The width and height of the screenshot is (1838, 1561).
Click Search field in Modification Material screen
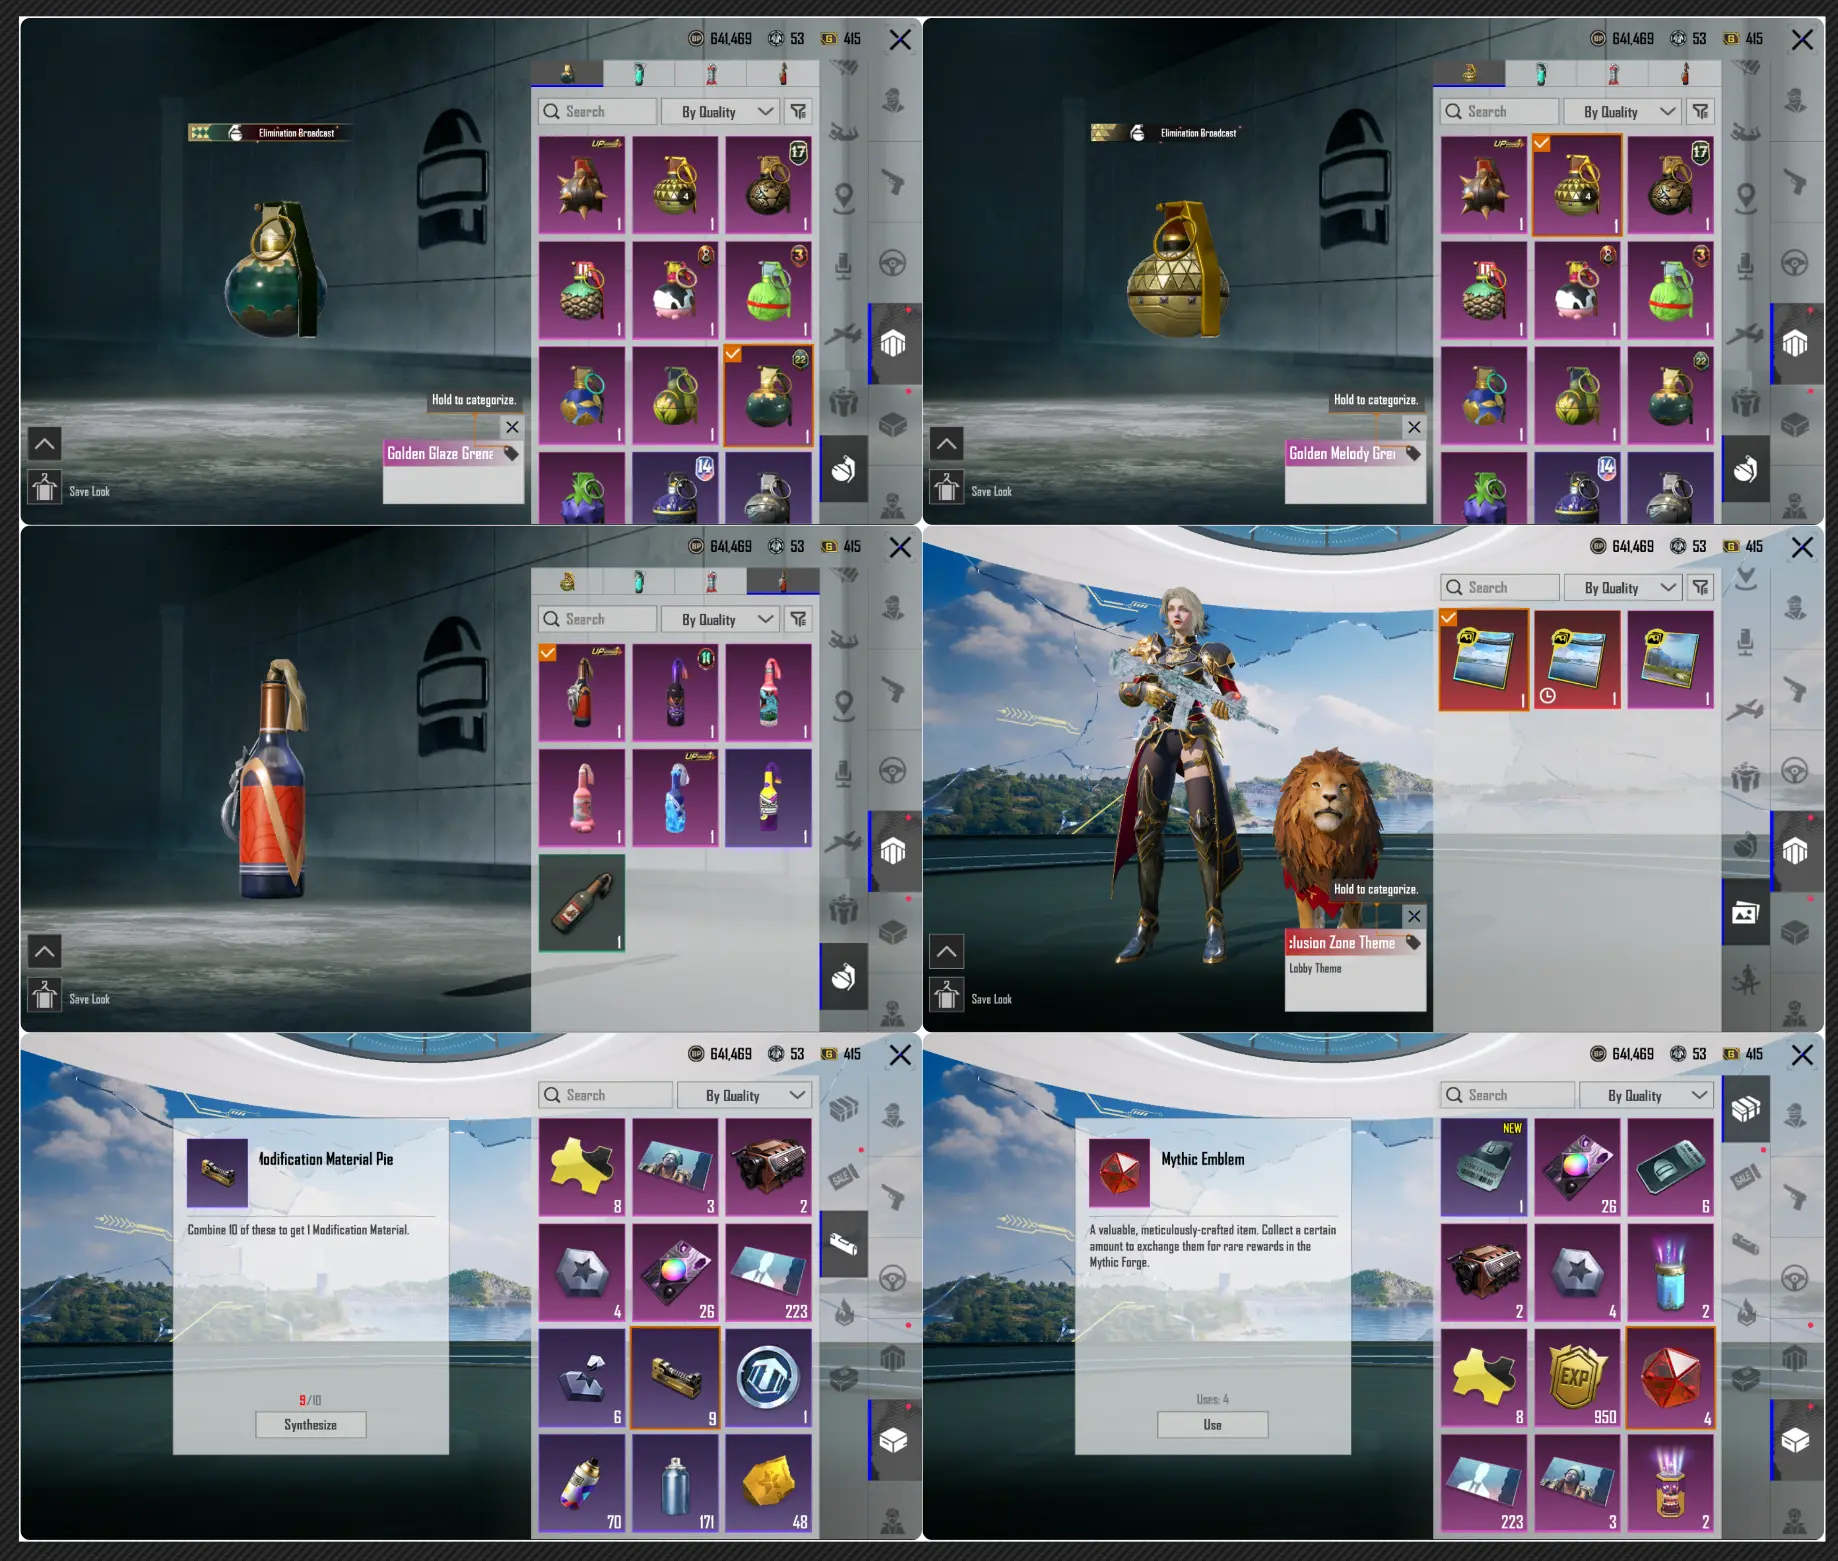pyautogui.click(x=605, y=1095)
